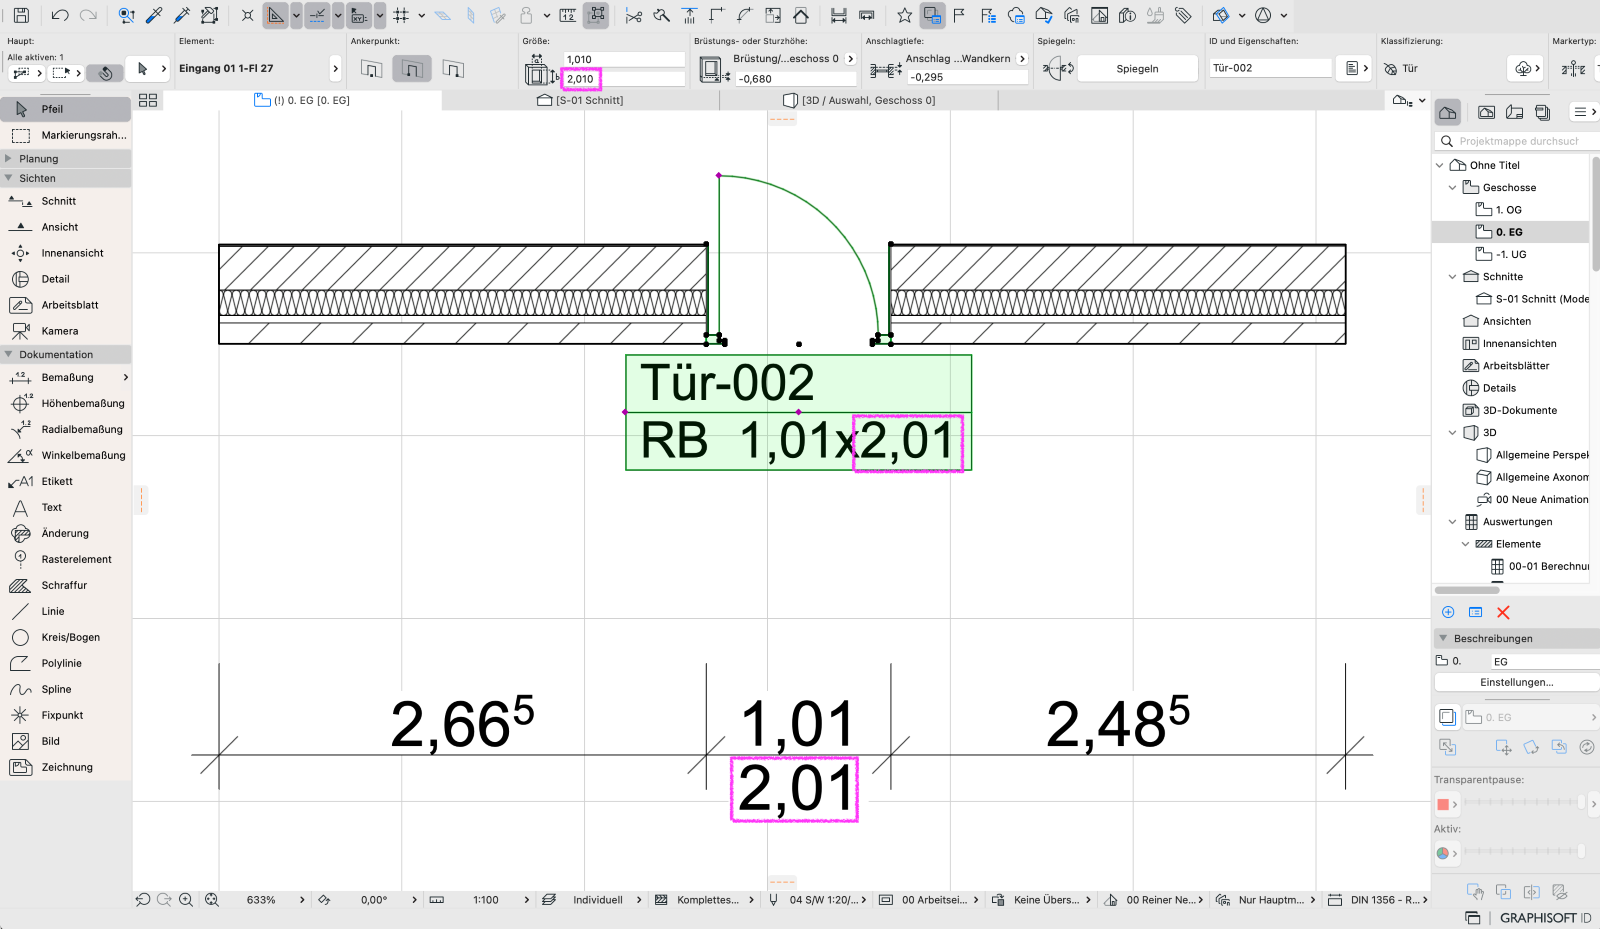This screenshot has width=1600, height=929.
Task: Collapse the Auswertungen tree folder
Action: pos(1453,521)
